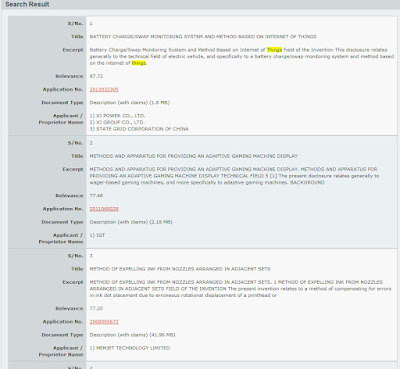Click relevance value 77.20
This screenshot has width=400, height=369.
96,309
